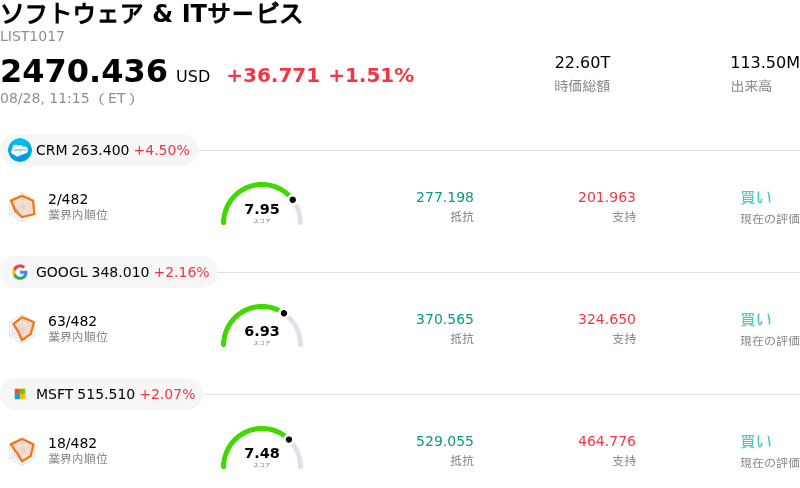Image resolution: width=800 pixels, height=488 pixels.
Task: Click the Google logo icon for GOOGL
Action: tap(20, 272)
